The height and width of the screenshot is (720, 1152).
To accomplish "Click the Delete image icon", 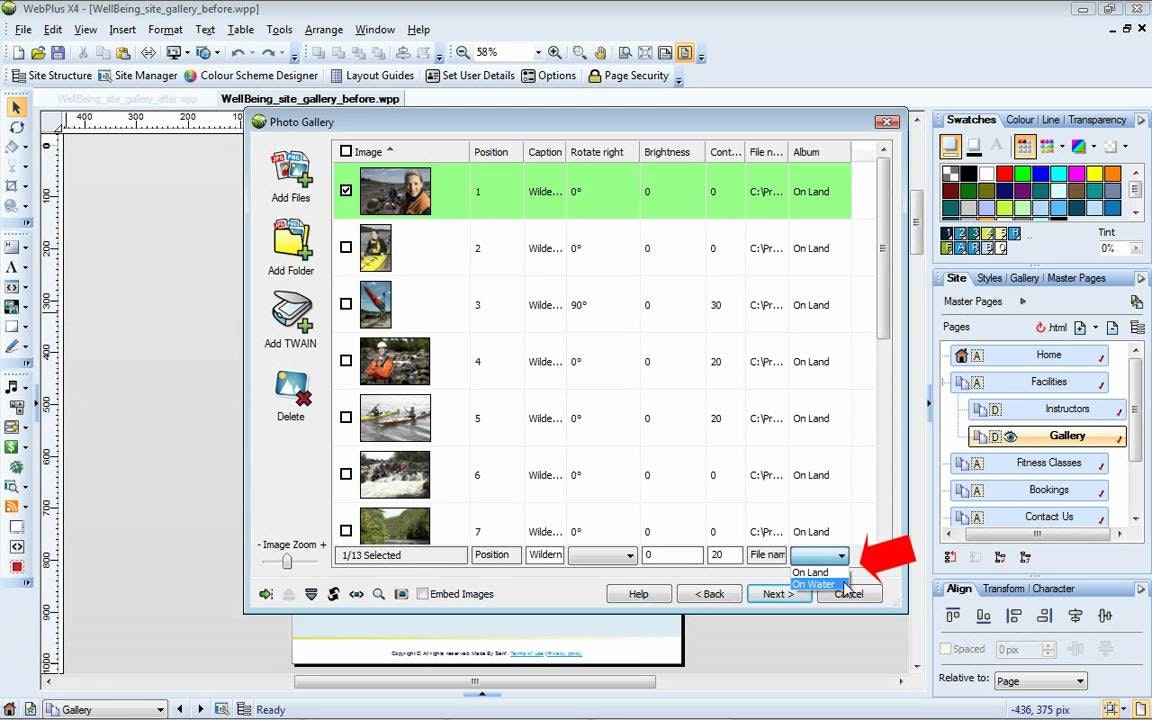I will (292, 388).
